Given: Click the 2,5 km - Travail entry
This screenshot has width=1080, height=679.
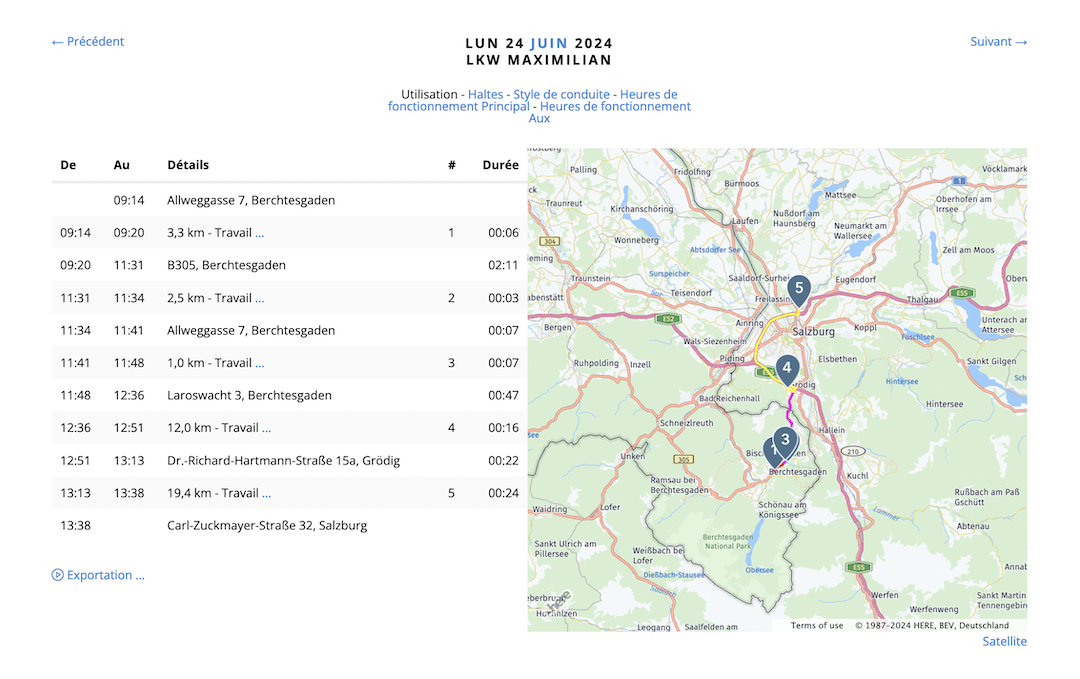Looking at the screenshot, I should pos(209,298).
